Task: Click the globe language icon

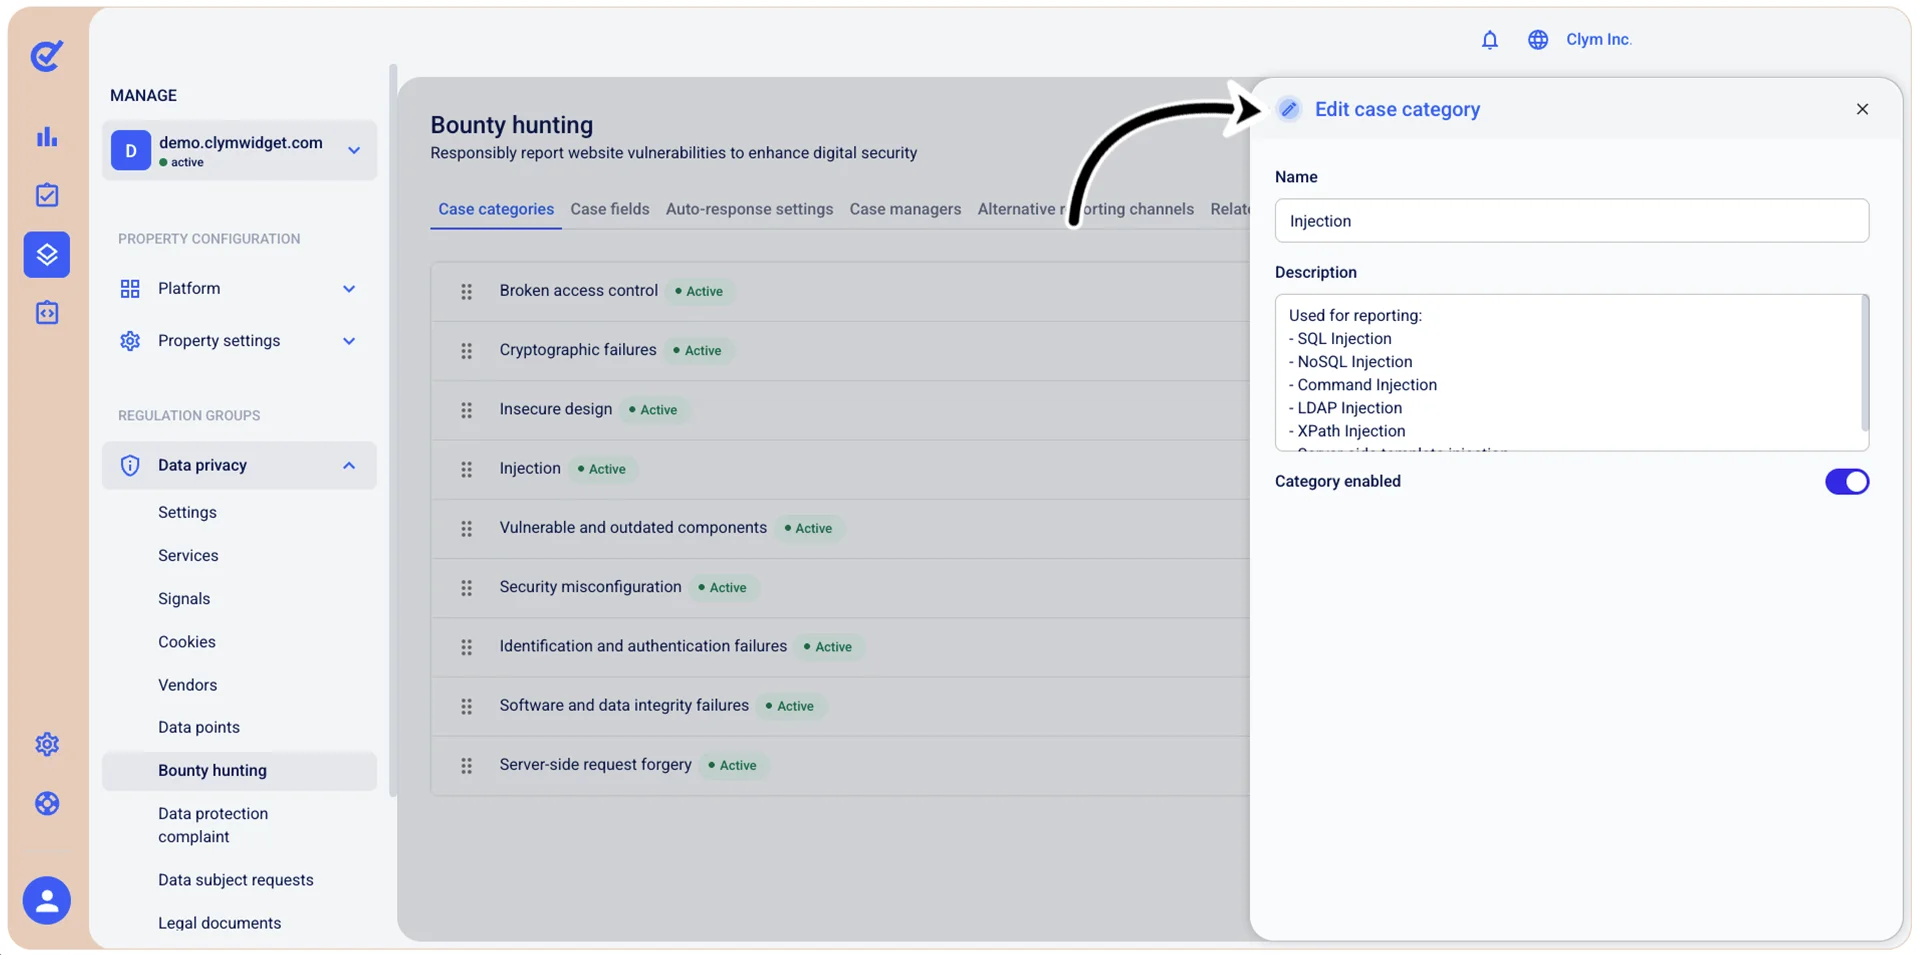Action: coord(1538,40)
